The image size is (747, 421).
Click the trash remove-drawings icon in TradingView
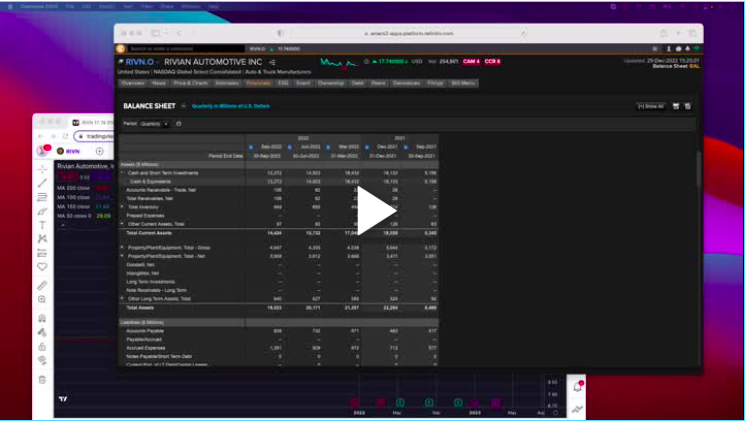click(x=42, y=380)
